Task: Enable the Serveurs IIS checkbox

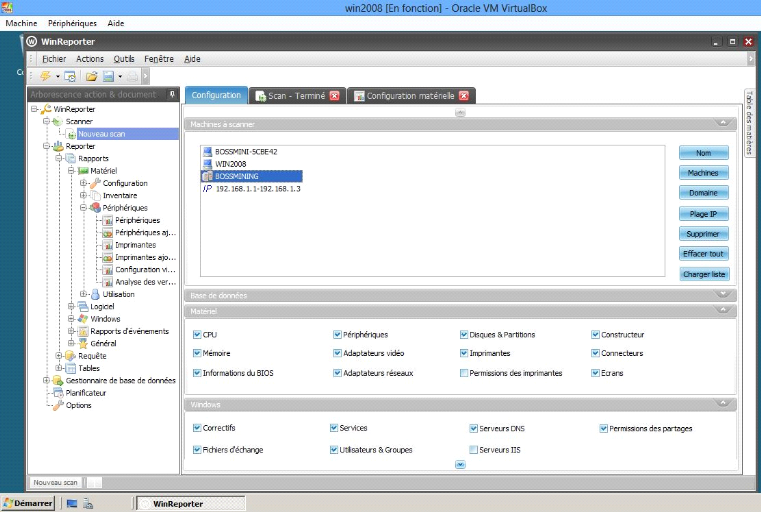Action: pos(474,449)
